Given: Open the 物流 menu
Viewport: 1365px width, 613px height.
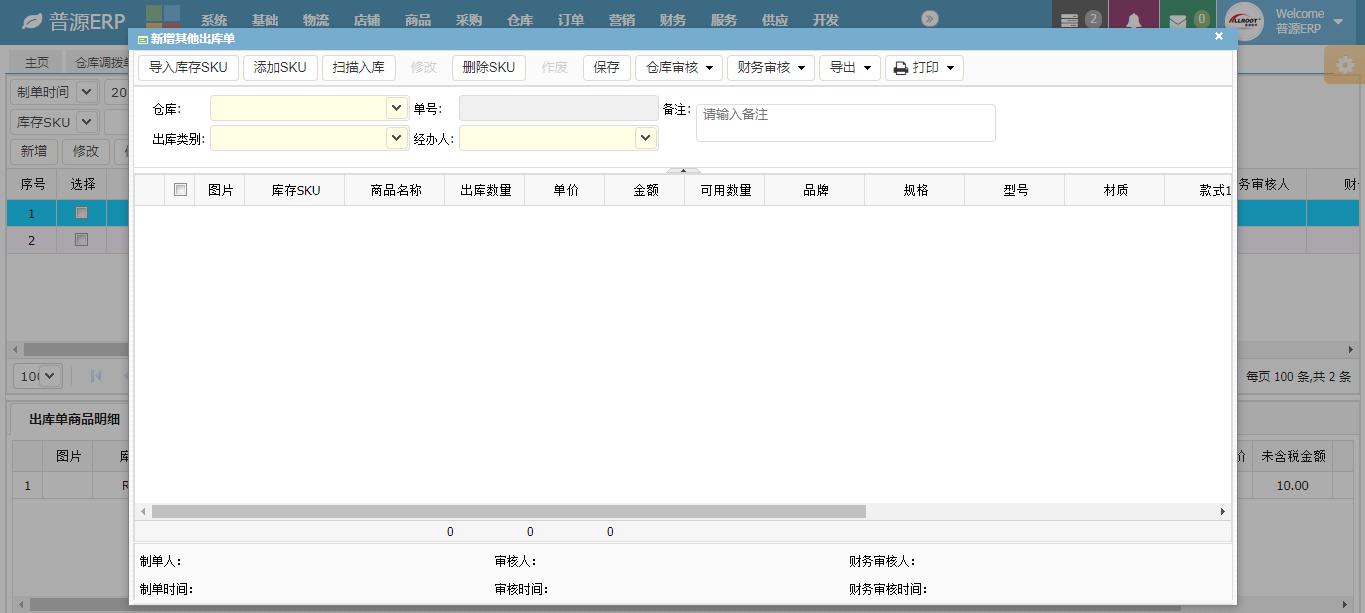Looking at the screenshot, I should click(316, 20).
